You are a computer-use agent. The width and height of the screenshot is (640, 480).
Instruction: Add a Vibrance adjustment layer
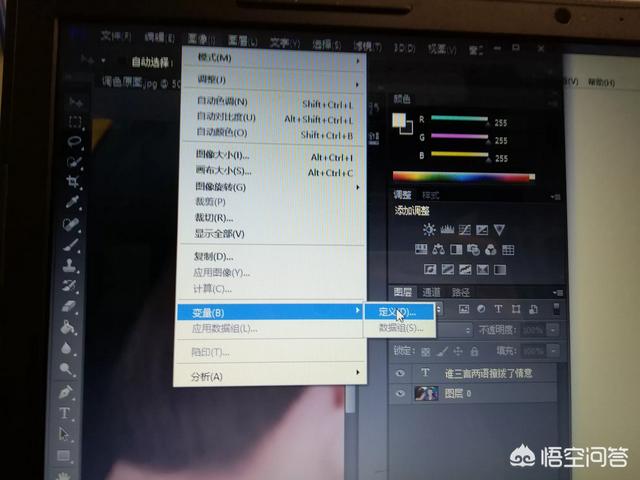499,229
